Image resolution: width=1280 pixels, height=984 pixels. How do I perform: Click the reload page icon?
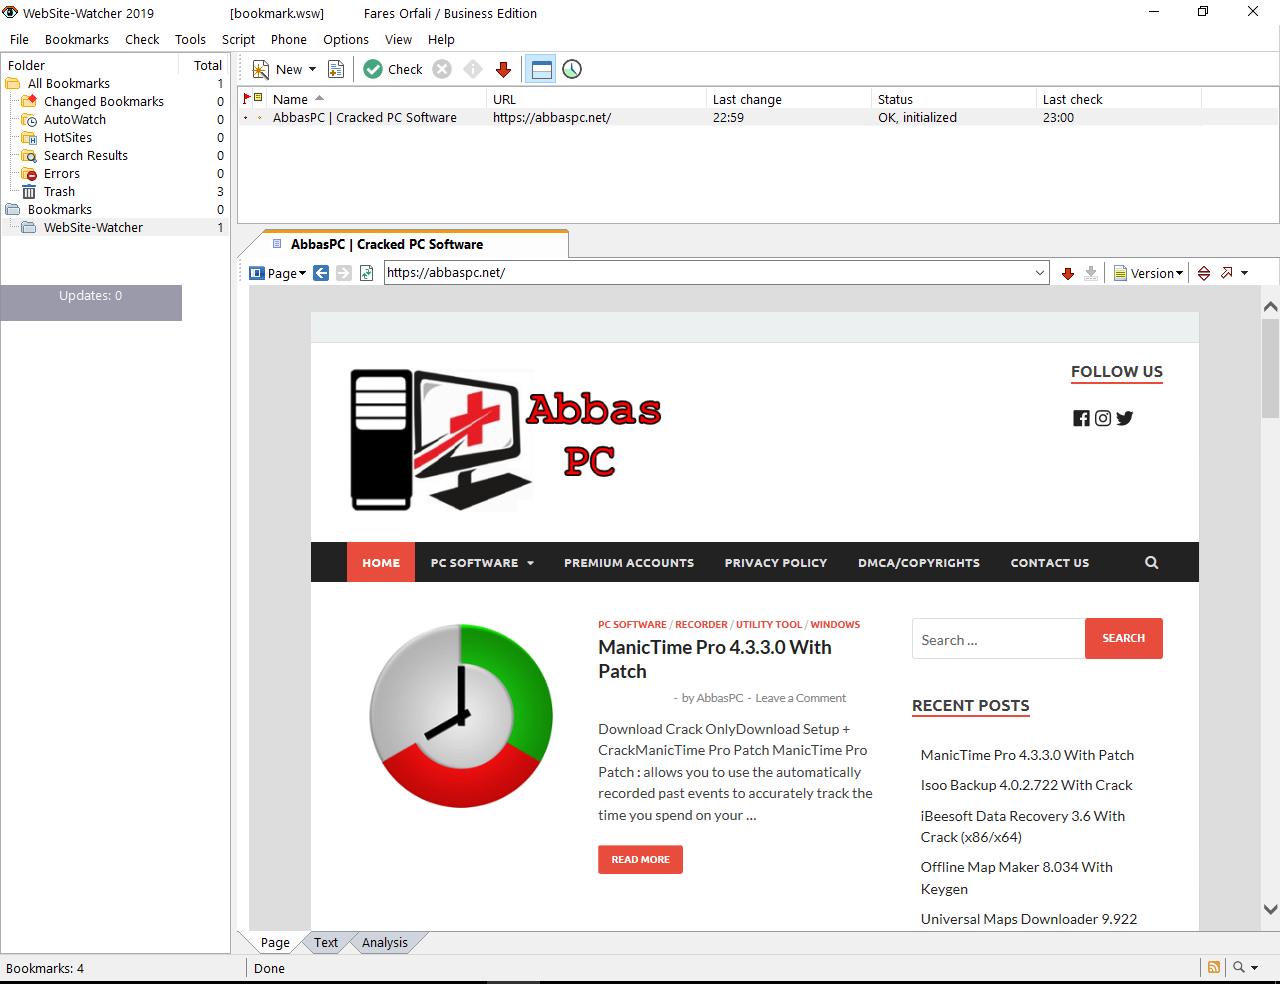coord(367,273)
